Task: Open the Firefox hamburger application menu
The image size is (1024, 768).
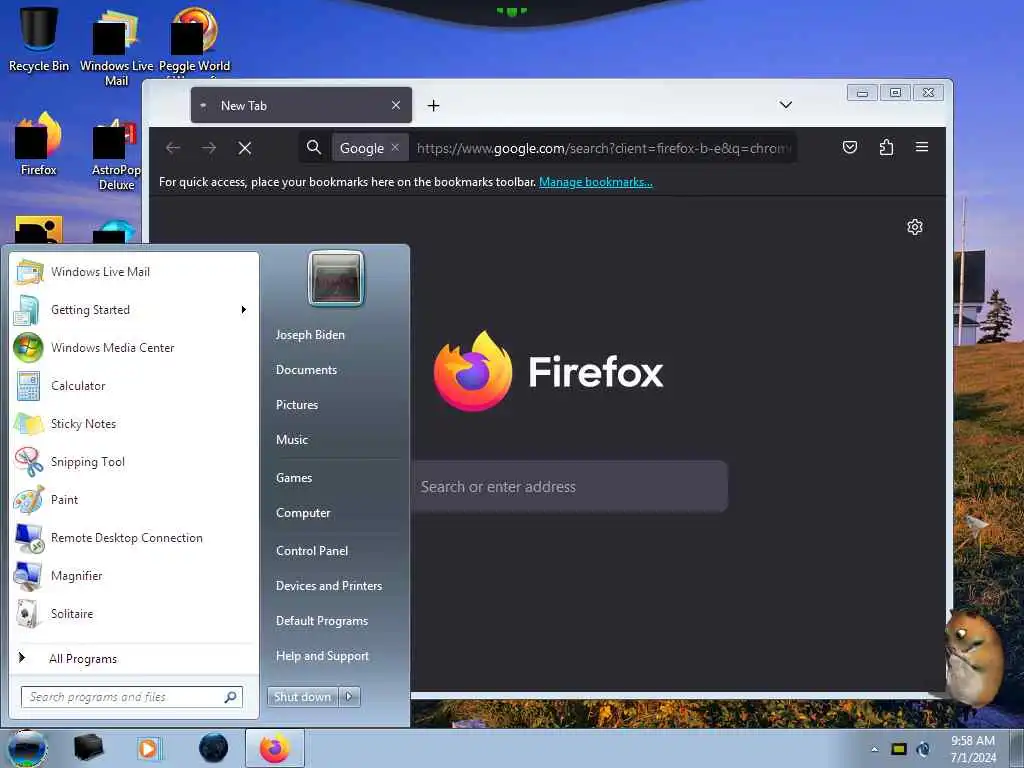Action: pyautogui.click(x=922, y=147)
